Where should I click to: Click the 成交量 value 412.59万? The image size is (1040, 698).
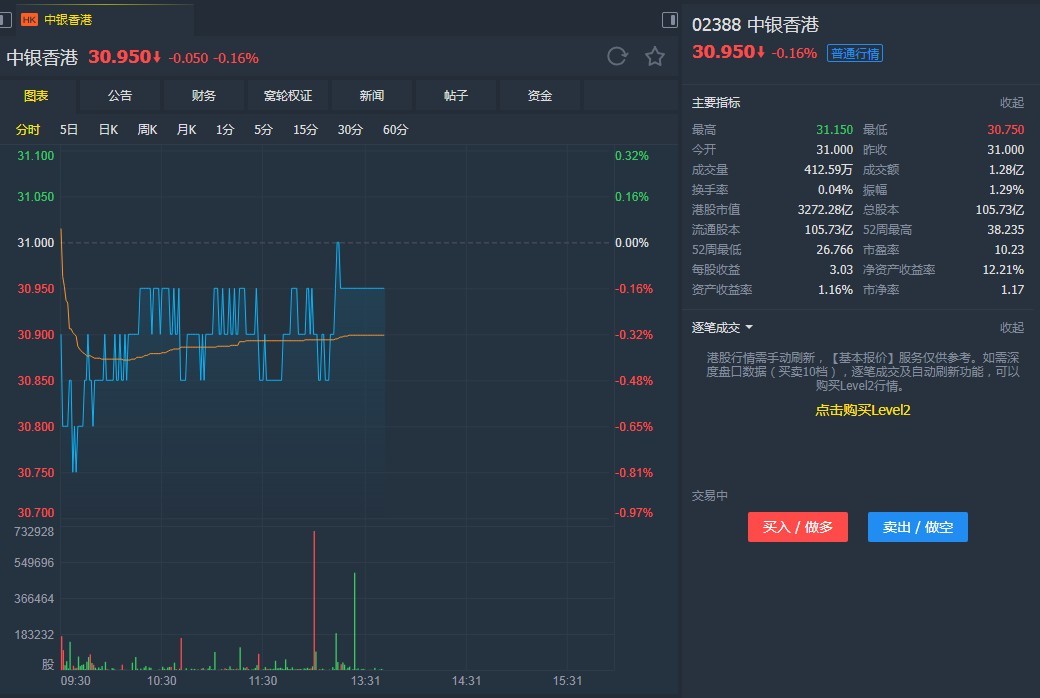[x=828, y=170]
